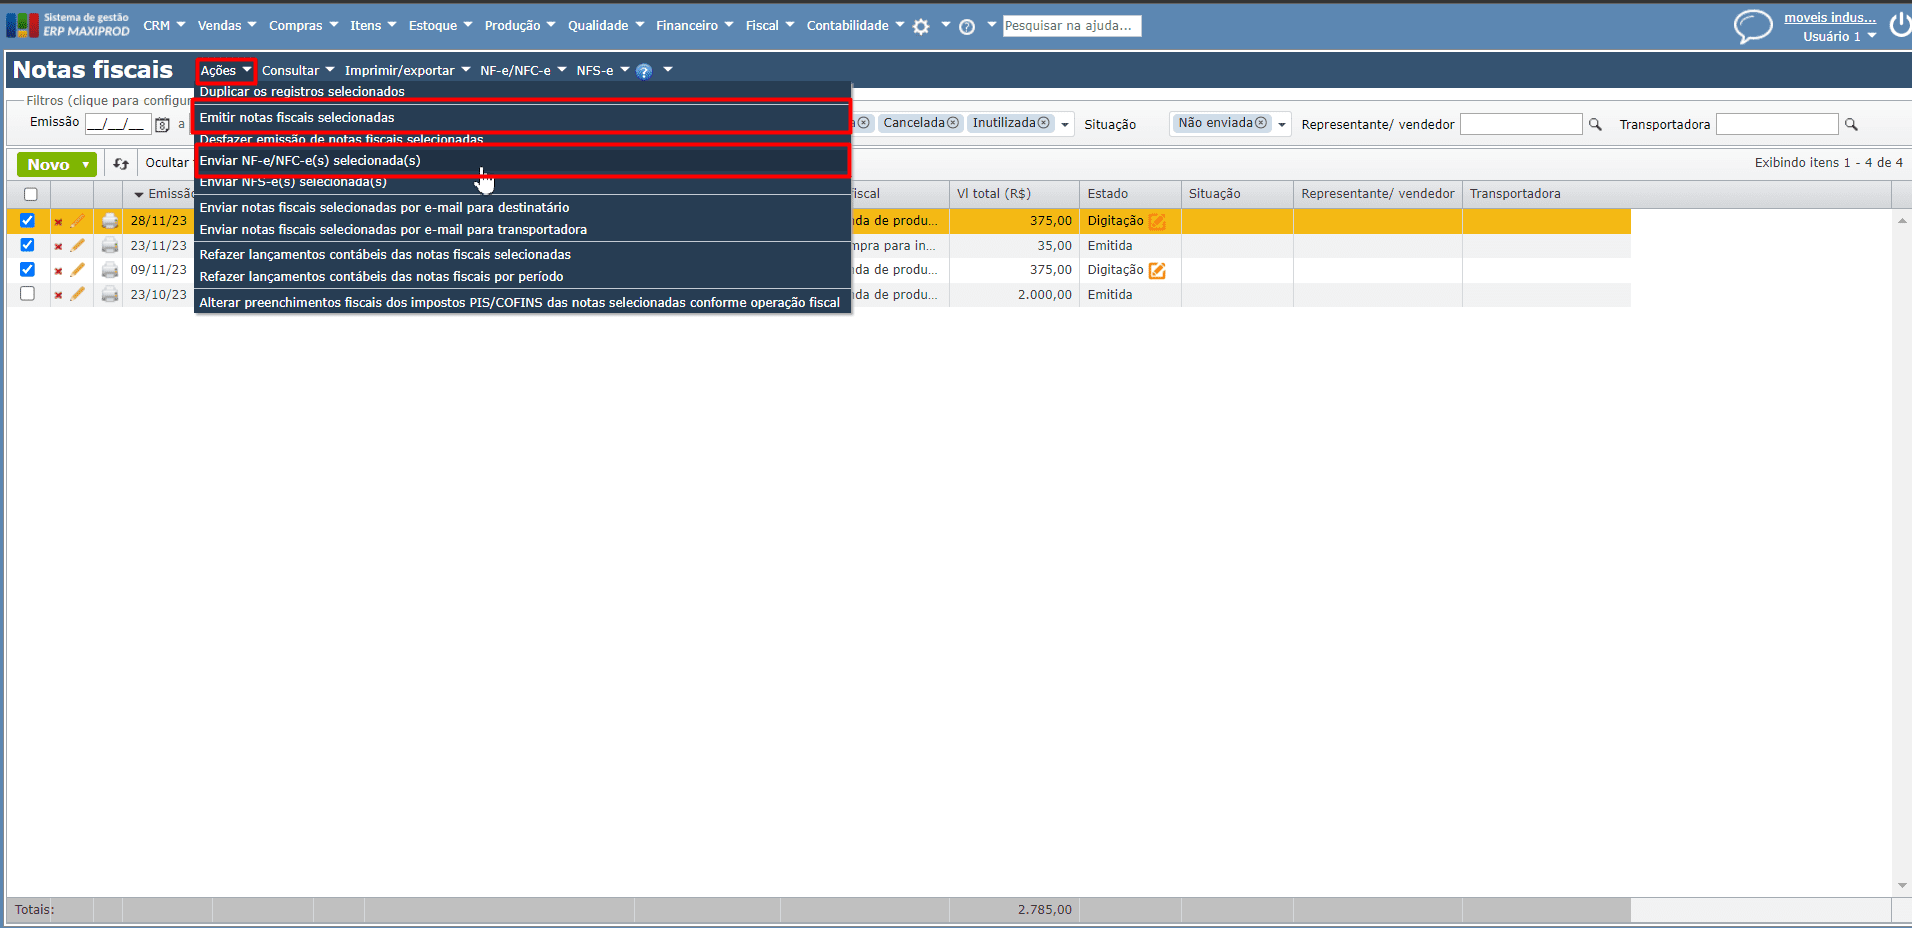The height and width of the screenshot is (928, 1912).
Task: Remove the Inutilizada filter chip
Action: pyautogui.click(x=1044, y=123)
